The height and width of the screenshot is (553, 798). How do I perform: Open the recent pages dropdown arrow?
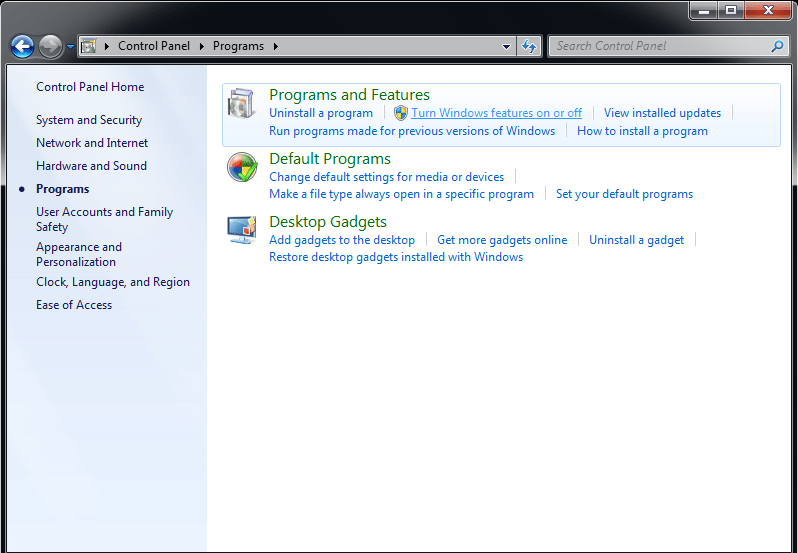70,47
